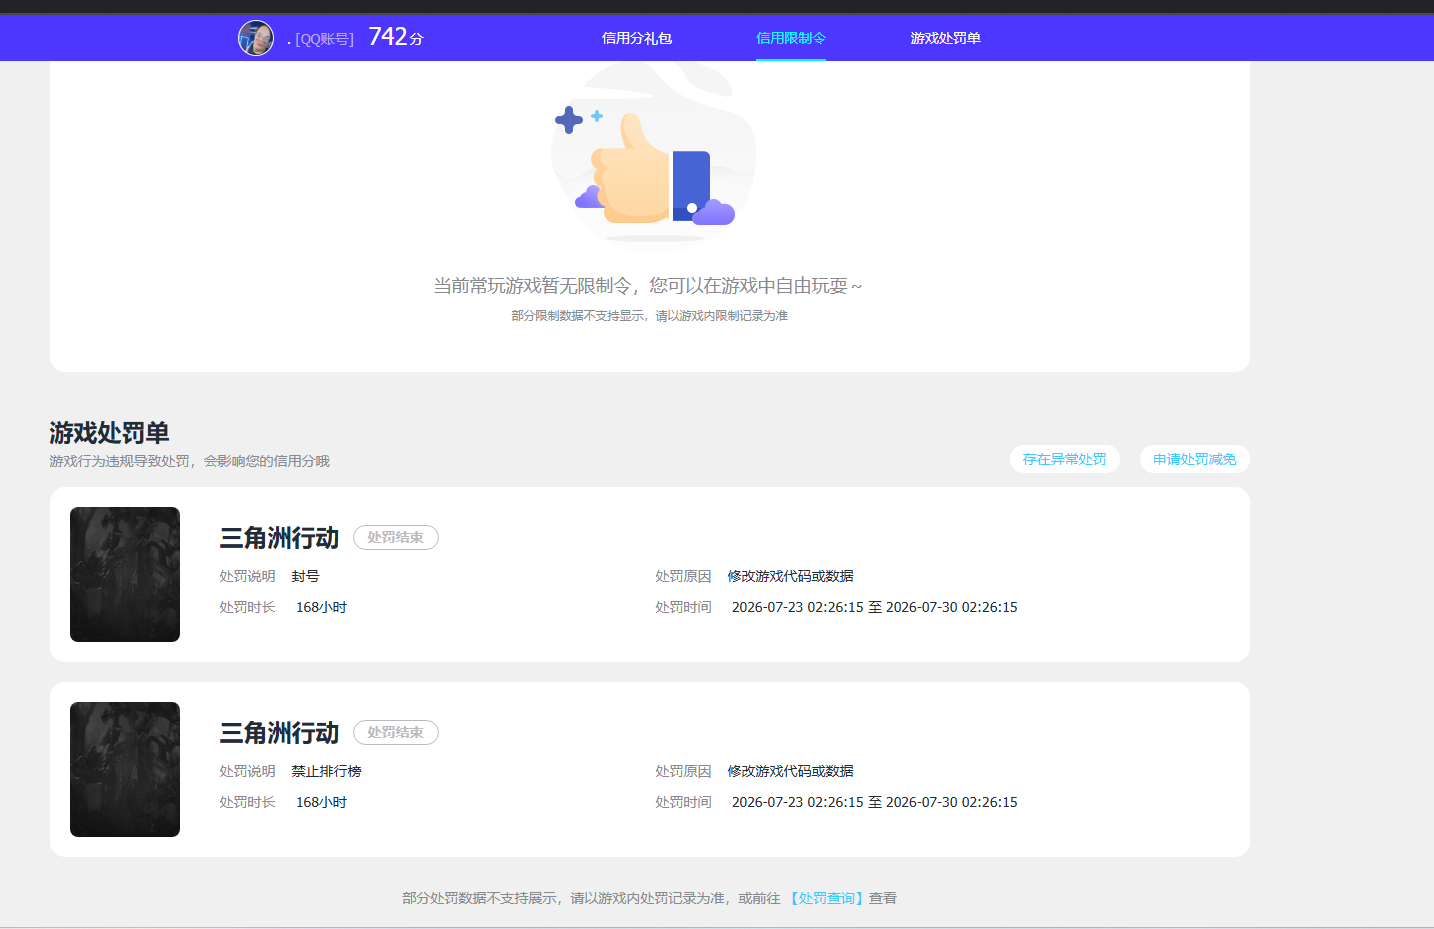Click the 禁止排行榜 penalty description text
This screenshot has width=1434, height=929.
click(327, 771)
